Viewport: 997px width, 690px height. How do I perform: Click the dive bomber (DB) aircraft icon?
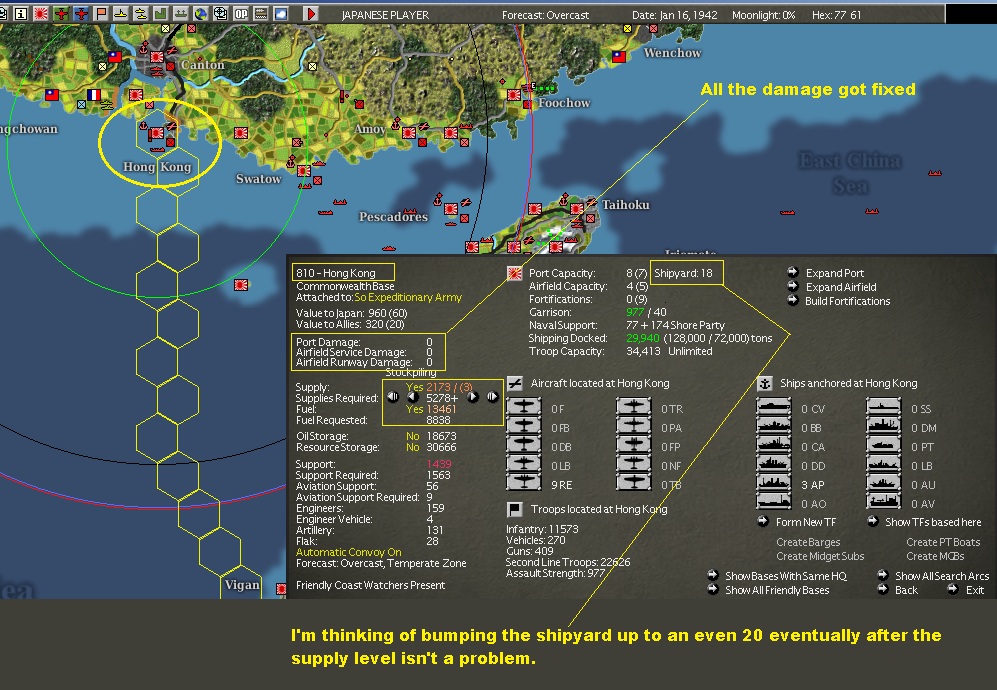point(523,445)
